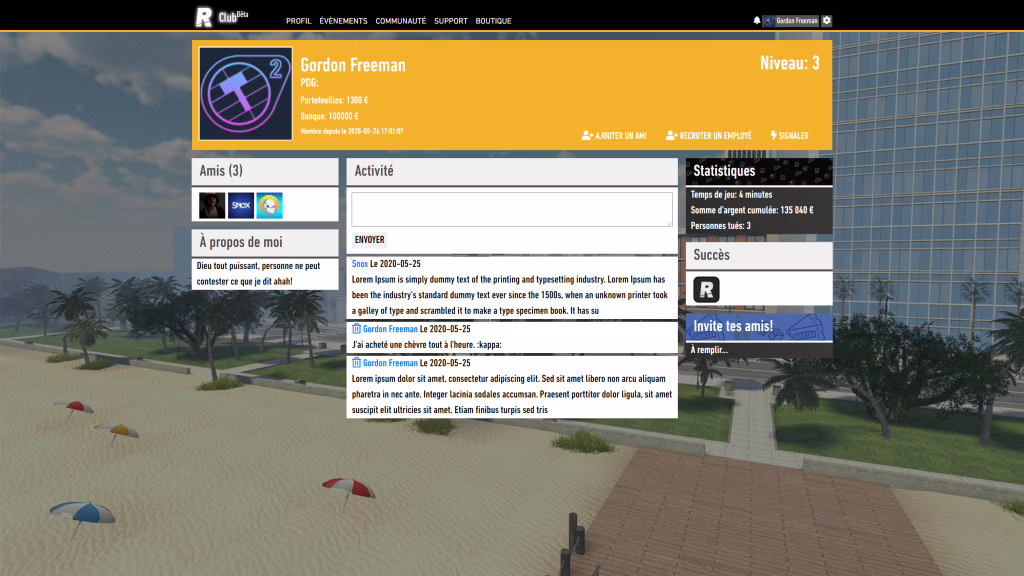Viewport: 1024px width, 576px height.
Task: Go to ÉVÈNEMENTS in the navigation
Action: tap(344, 21)
